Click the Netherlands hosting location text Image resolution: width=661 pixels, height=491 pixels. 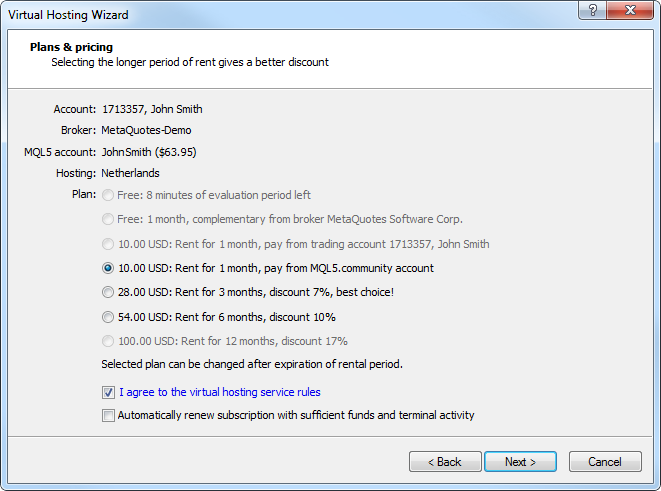[130, 173]
